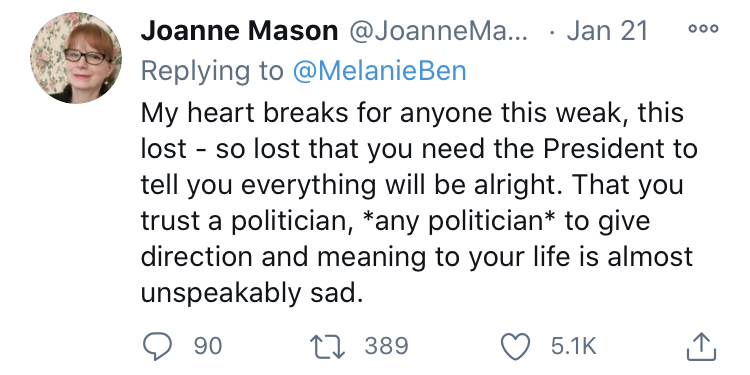Click the 'Replying to' label text

[x=212, y=72]
